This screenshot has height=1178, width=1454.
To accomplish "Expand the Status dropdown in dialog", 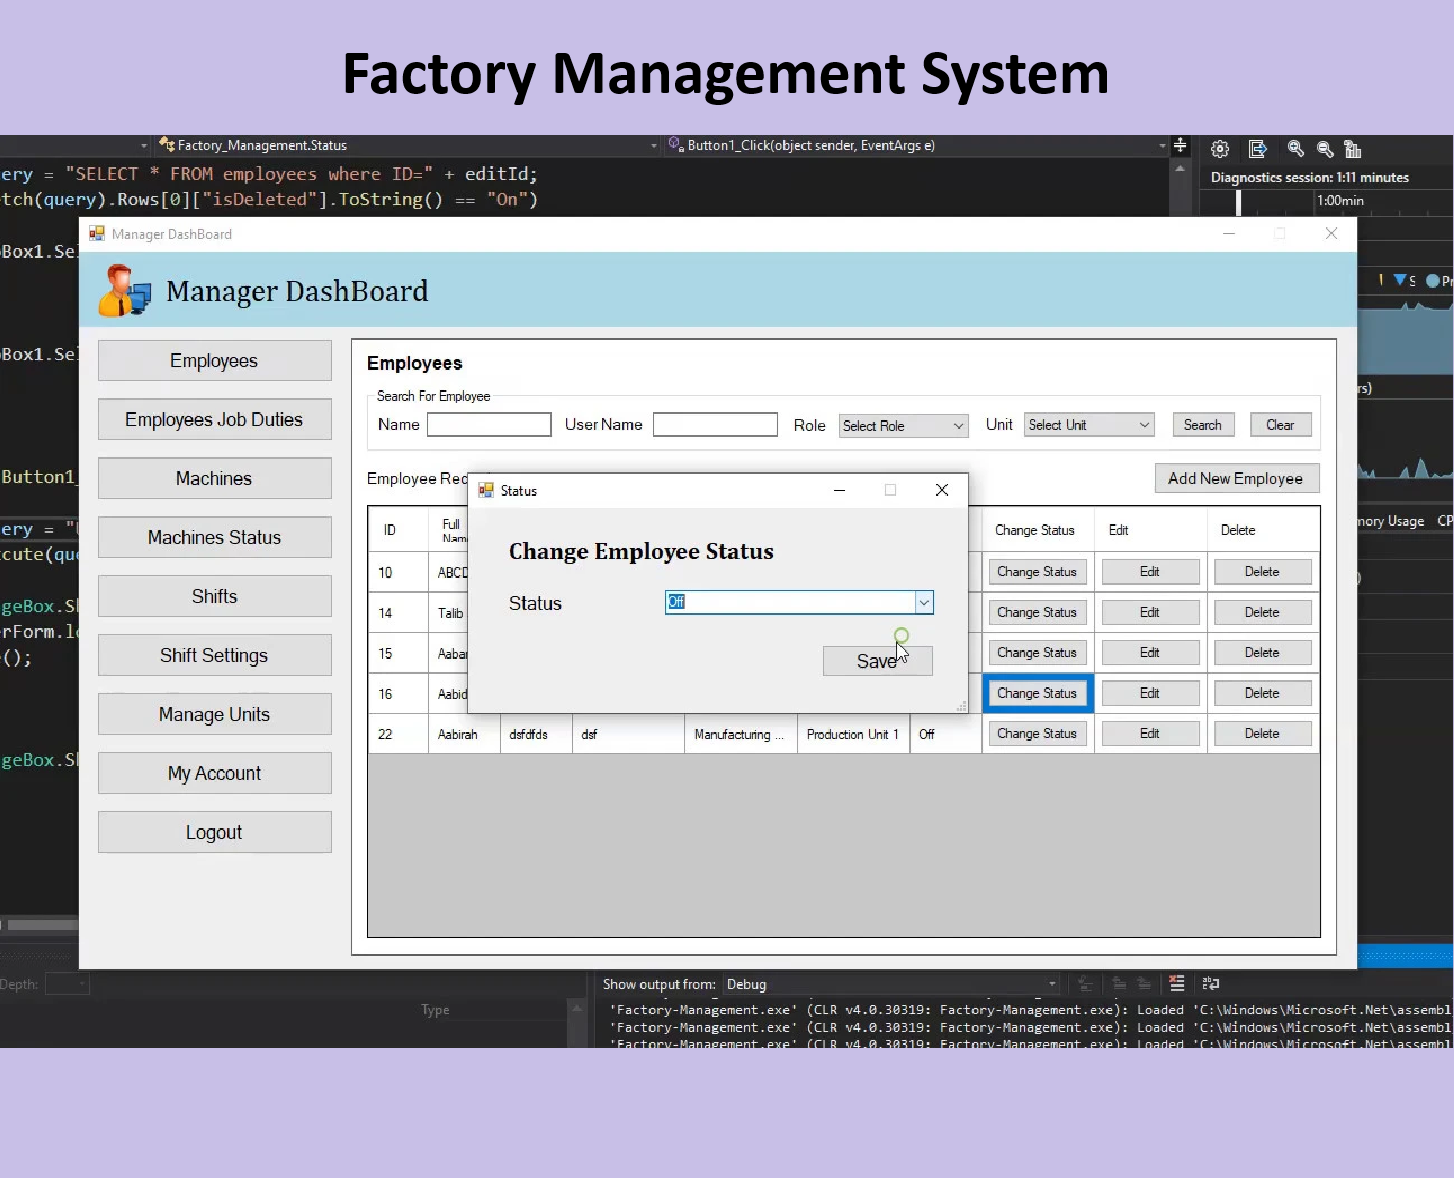I will tap(924, 602).
